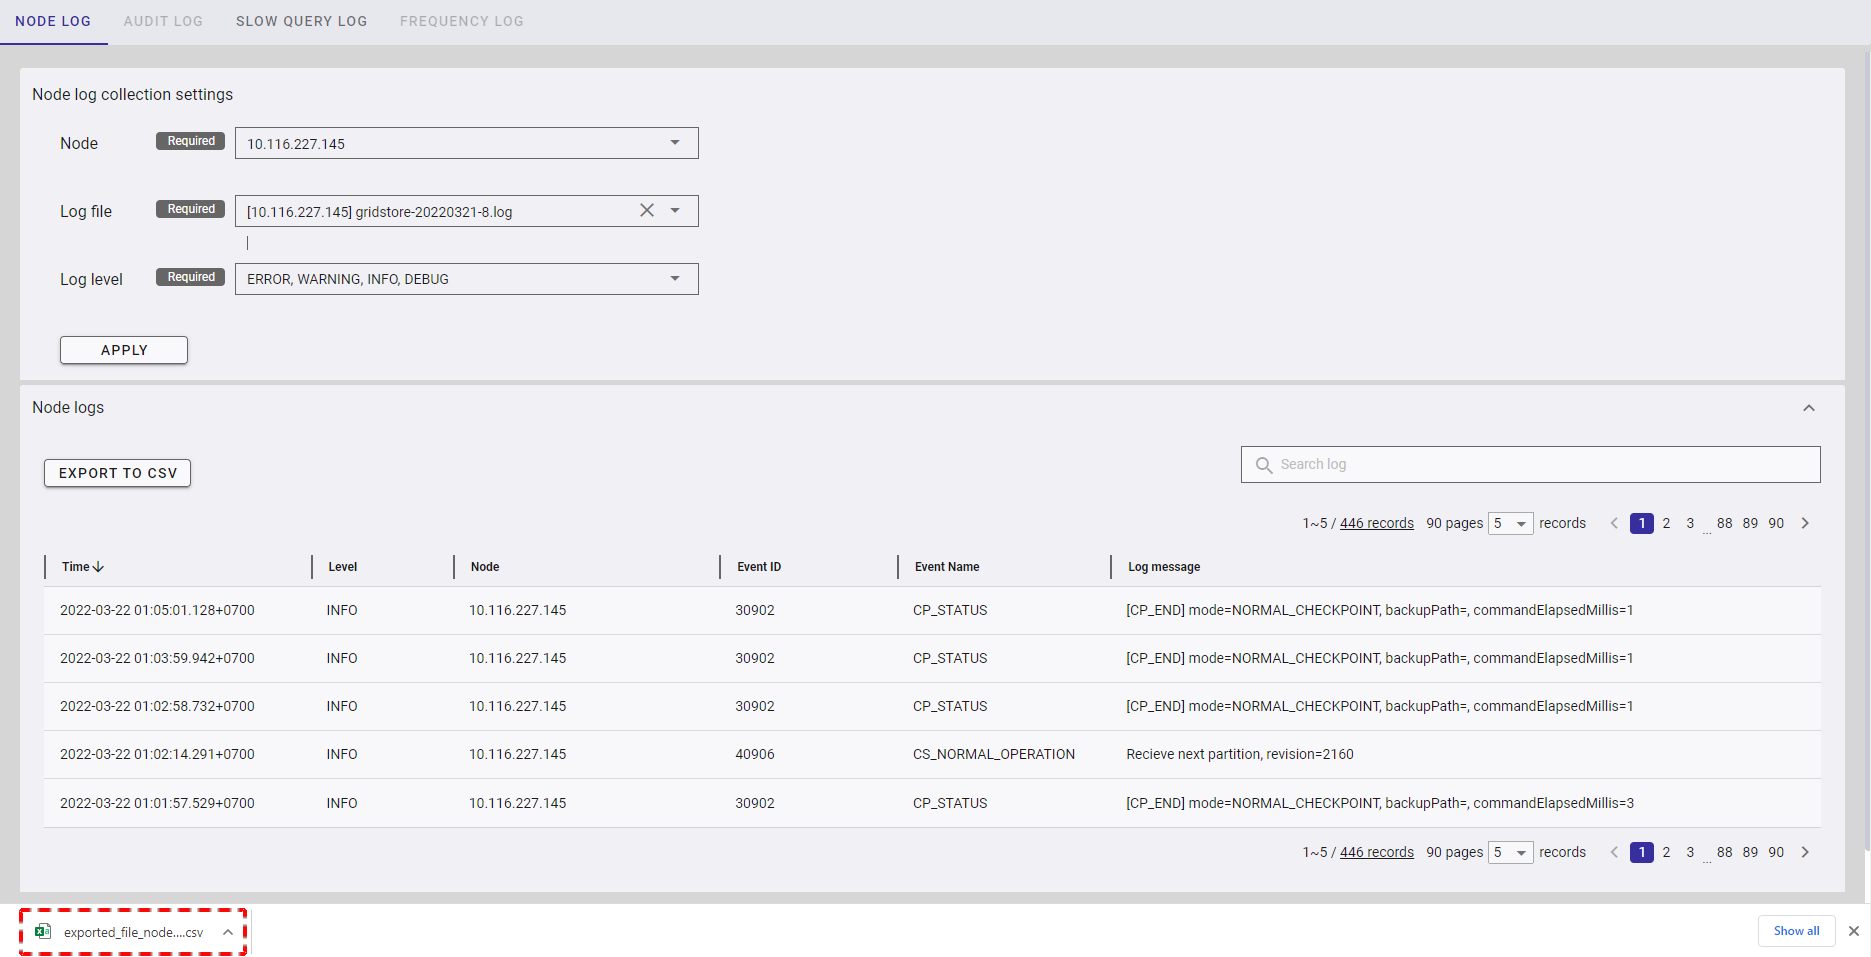Click next page arrow in bottom pagination
The width and height of the screenshot is (1871, 957).
tap(1805, 852)
